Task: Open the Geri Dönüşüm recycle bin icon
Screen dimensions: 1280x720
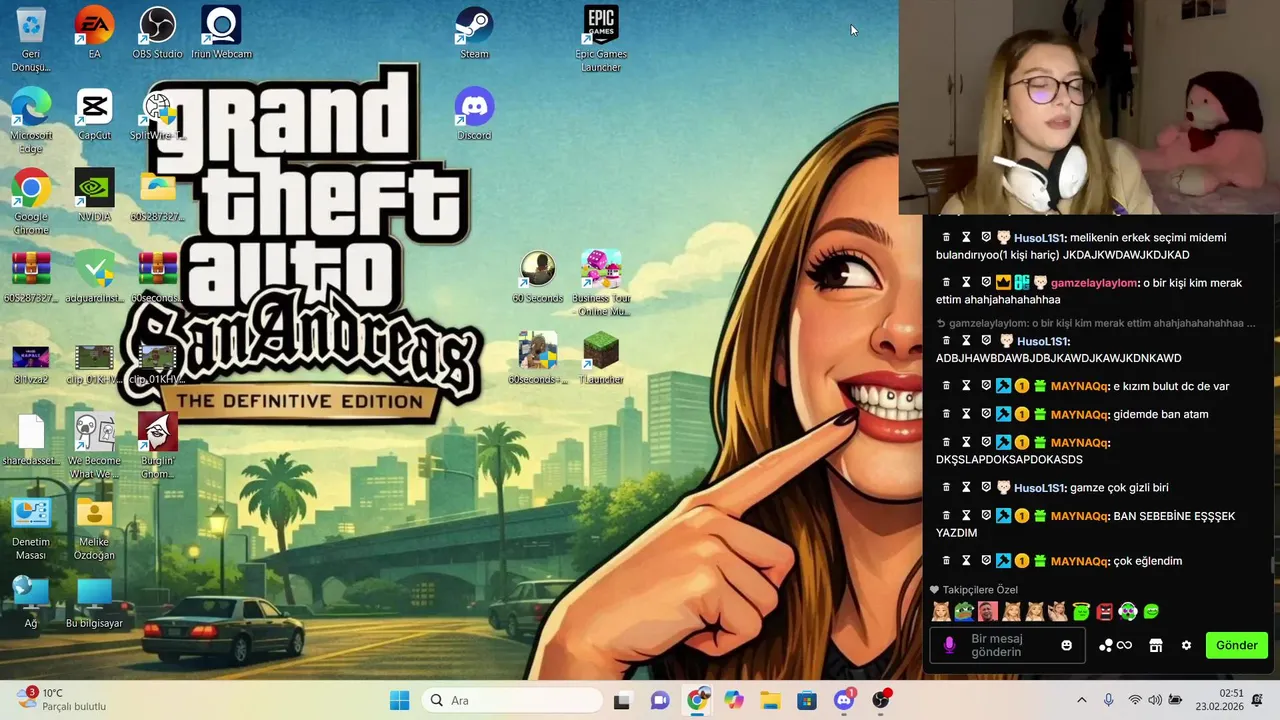Action: (31, 39)
